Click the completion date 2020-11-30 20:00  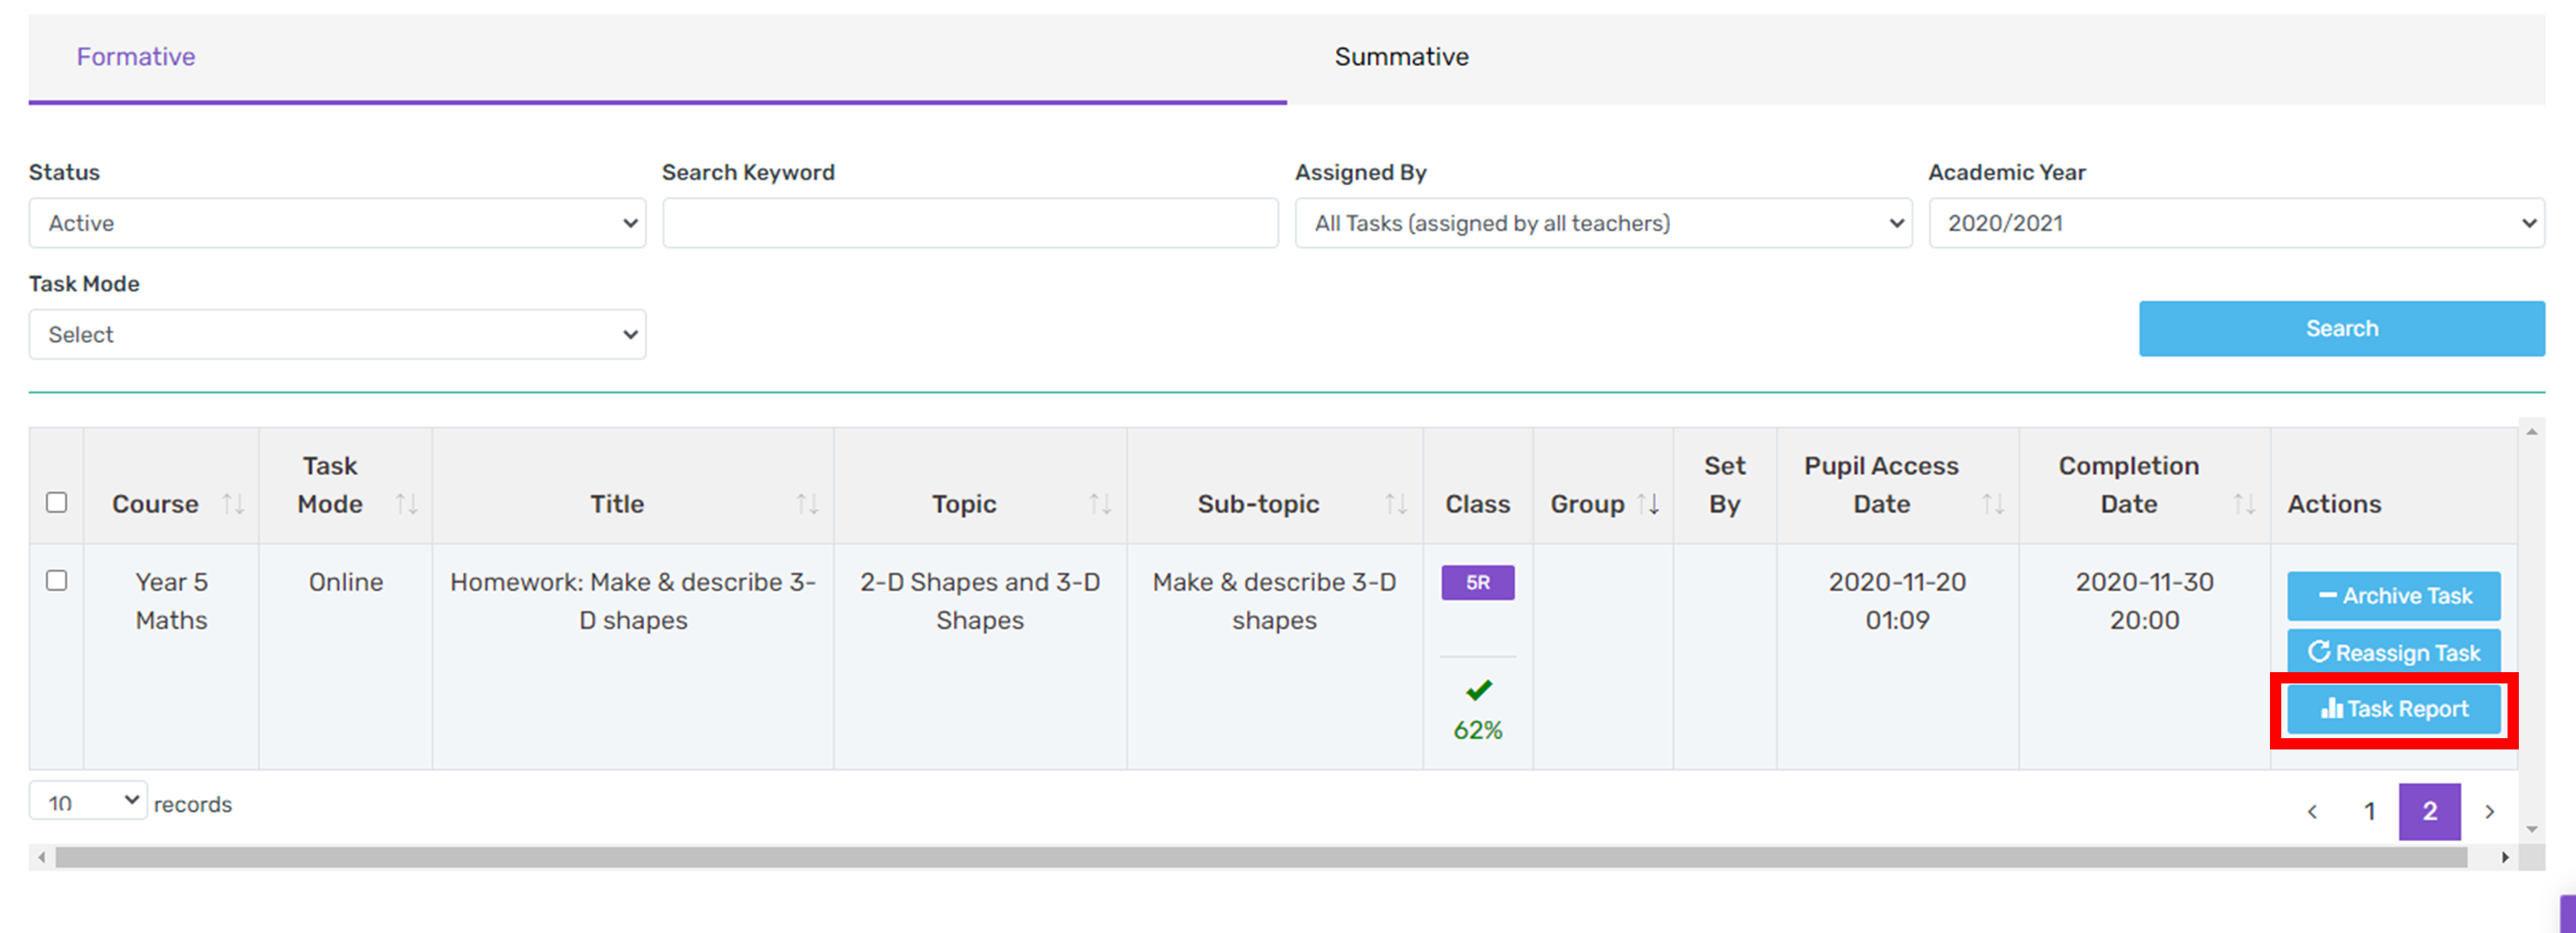pyautogui.click(x=2144, y=601)
